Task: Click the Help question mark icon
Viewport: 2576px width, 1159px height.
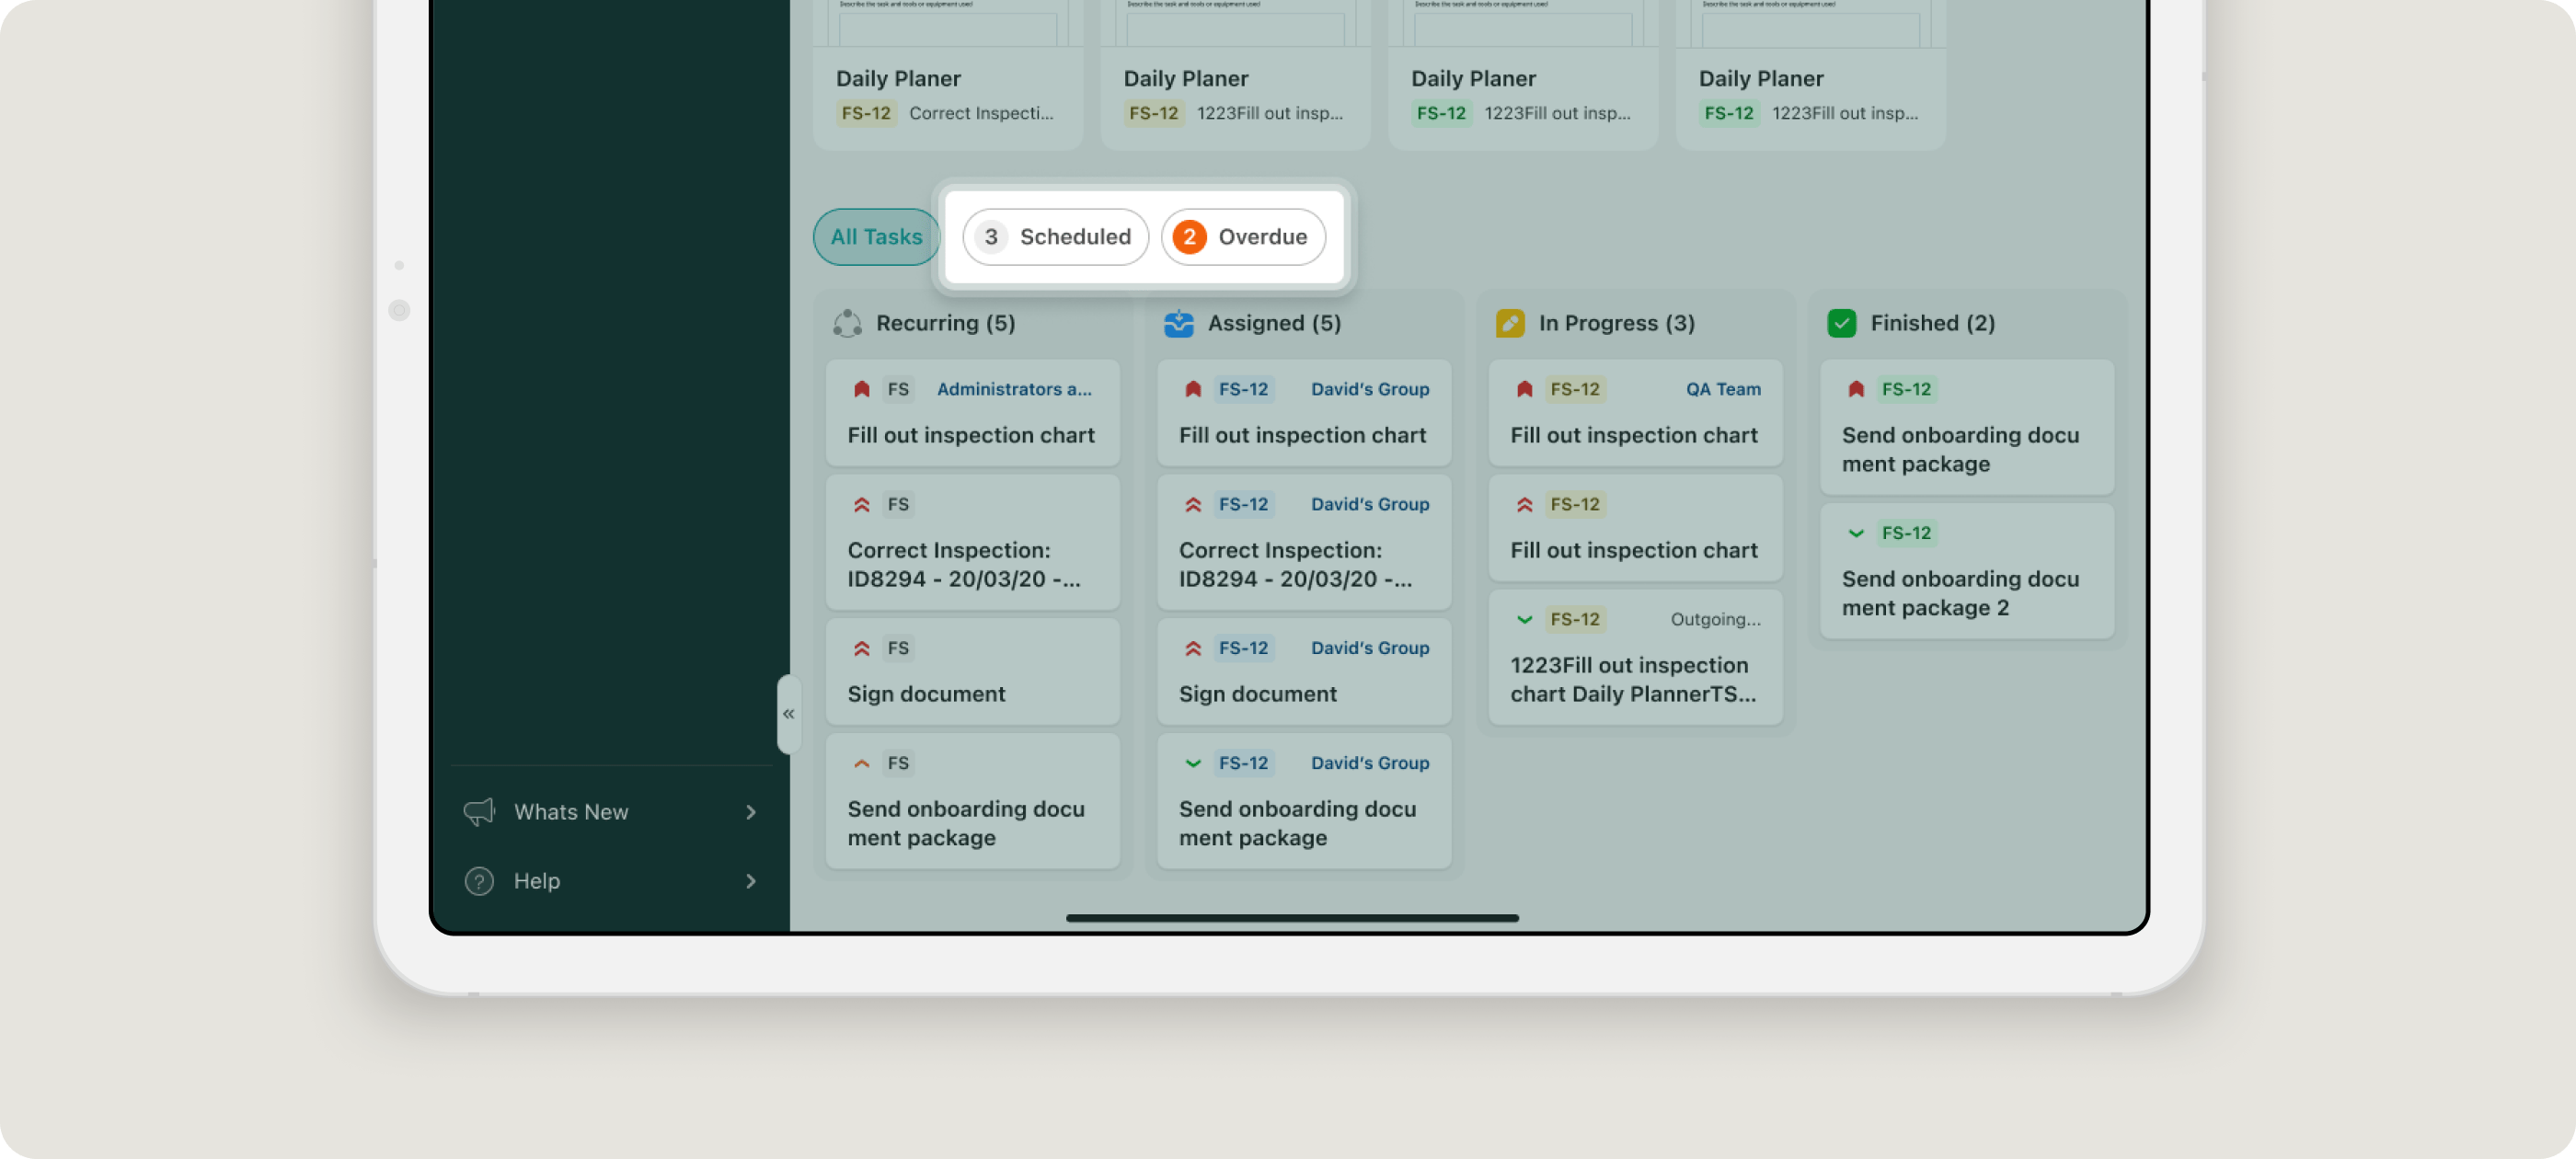Action: coord(479,881)
